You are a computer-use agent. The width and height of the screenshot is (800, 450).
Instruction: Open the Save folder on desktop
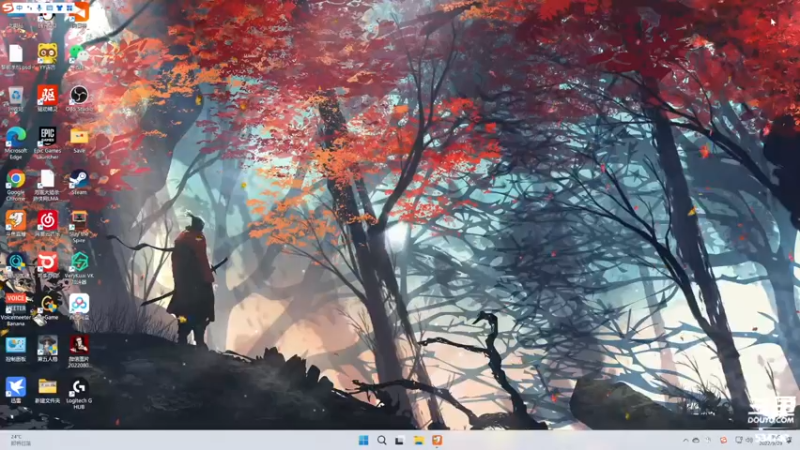click(x=79, y=138)
